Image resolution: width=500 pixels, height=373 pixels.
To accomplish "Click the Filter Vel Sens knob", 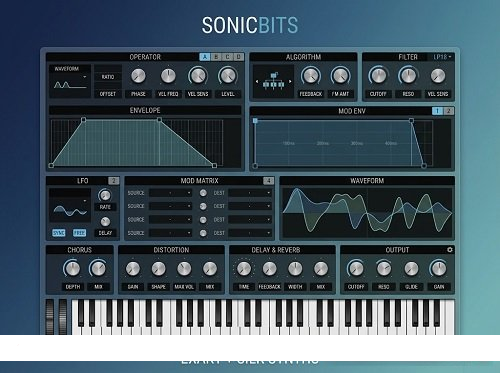I will click(438, 76).
